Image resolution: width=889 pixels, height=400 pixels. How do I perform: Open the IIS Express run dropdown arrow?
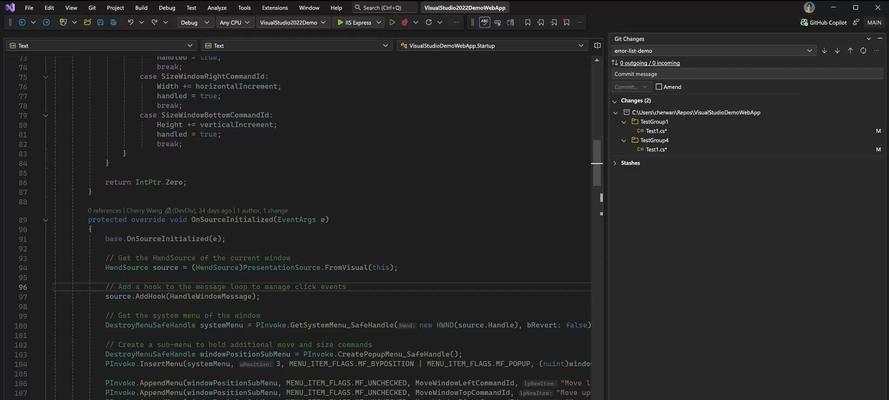(x=378, y=23)
